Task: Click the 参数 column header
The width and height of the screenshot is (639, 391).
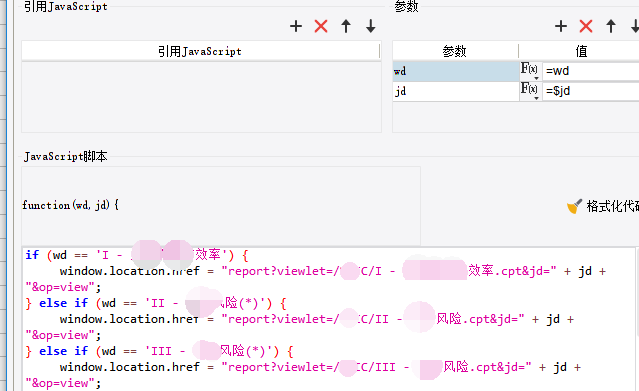Action: click(455, 51)
